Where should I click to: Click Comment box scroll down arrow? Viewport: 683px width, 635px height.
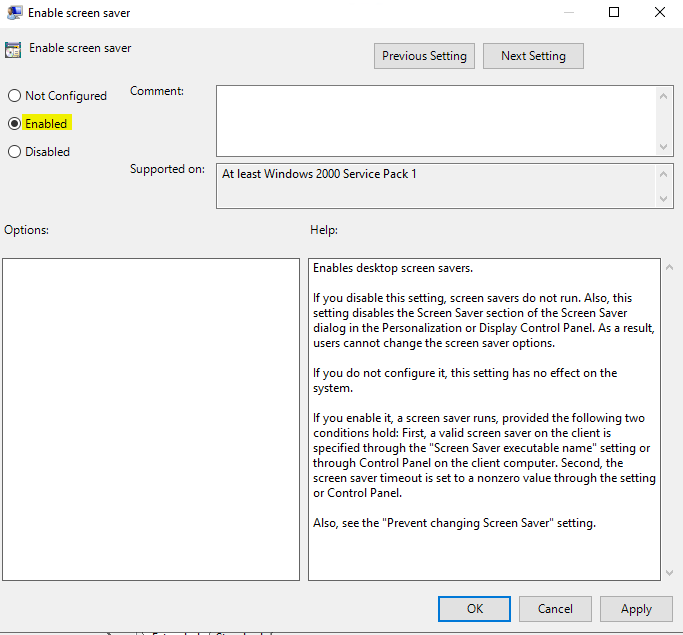pos(665,147)
